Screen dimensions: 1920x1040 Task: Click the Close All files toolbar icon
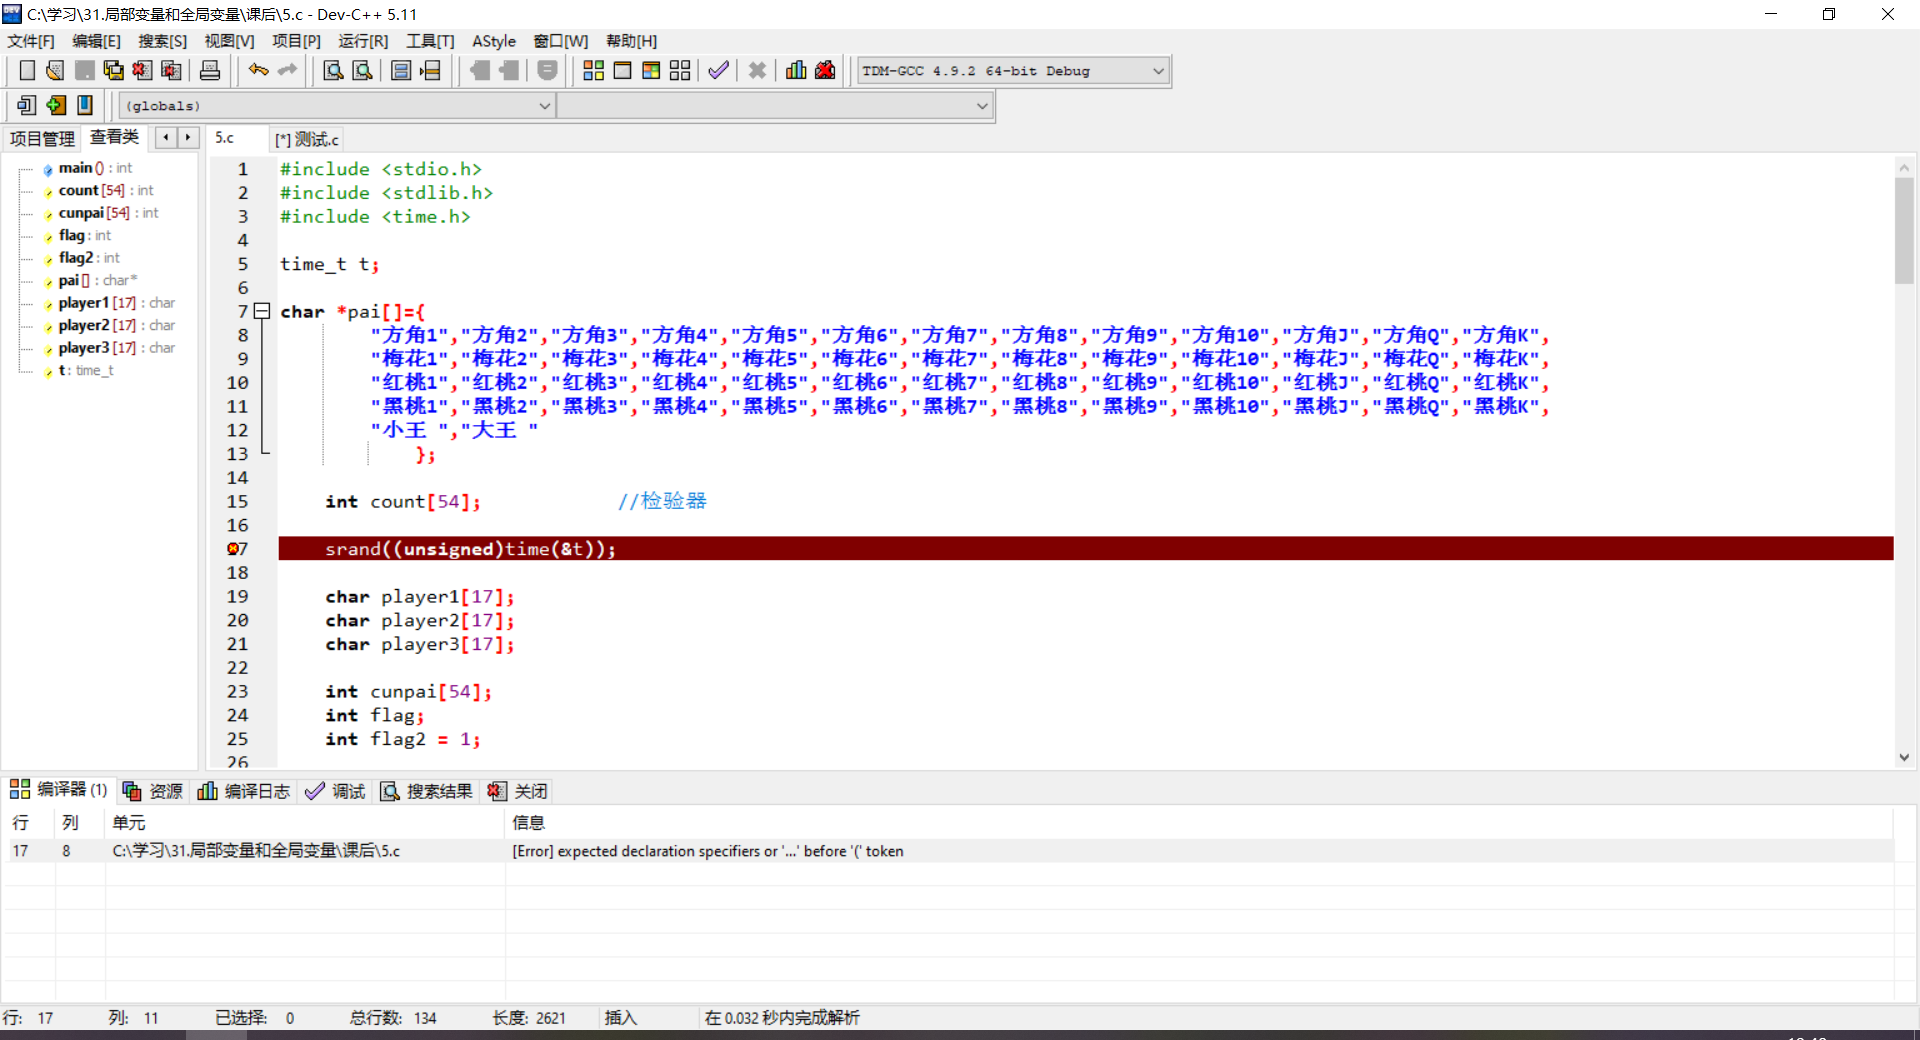171,70
